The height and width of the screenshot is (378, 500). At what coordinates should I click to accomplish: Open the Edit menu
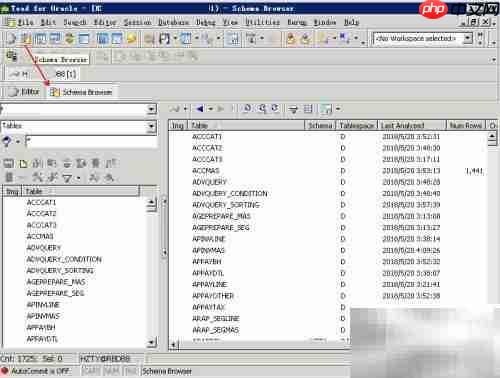(x=48, y=22)
